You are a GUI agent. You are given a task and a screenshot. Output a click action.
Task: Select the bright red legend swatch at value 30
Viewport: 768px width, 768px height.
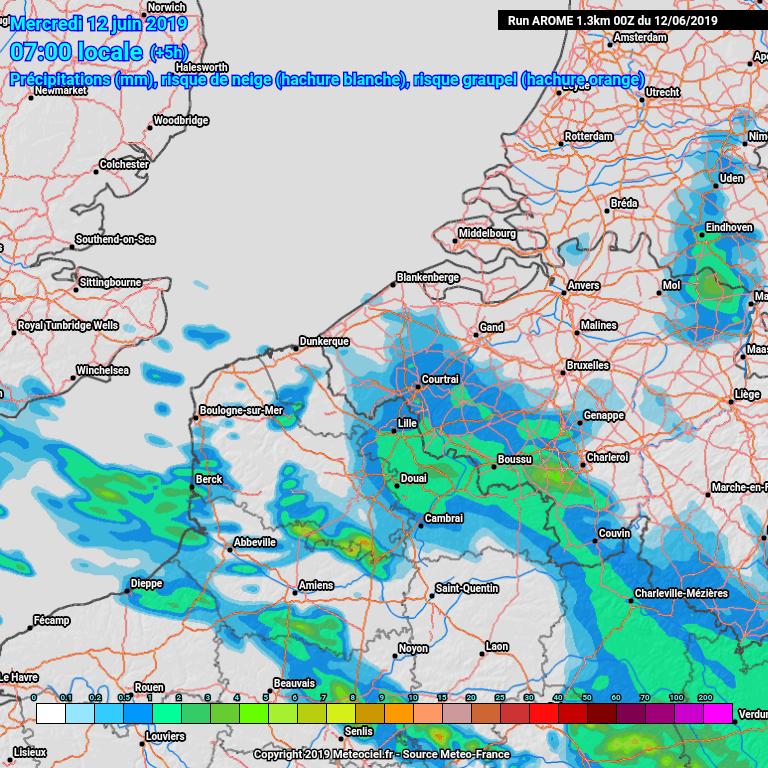[x=544, y=714]
